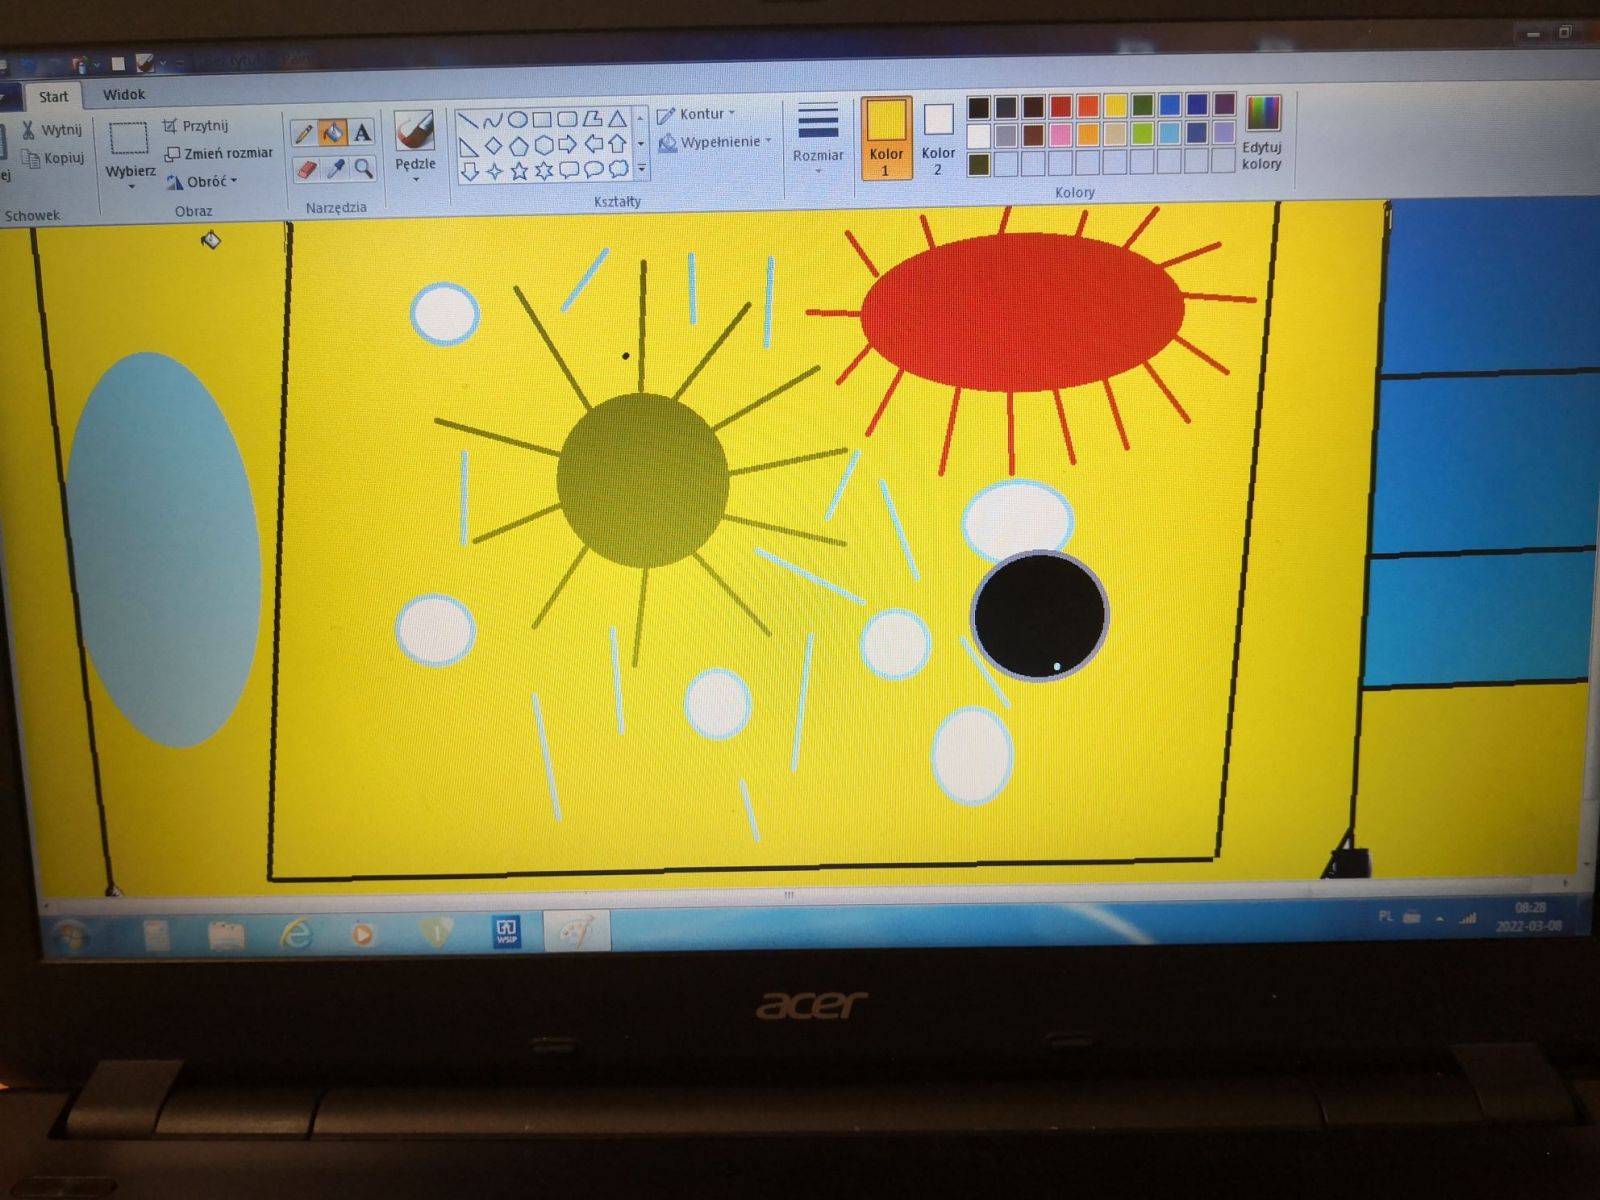Click the Wytnij cut button

pos(52,130)
